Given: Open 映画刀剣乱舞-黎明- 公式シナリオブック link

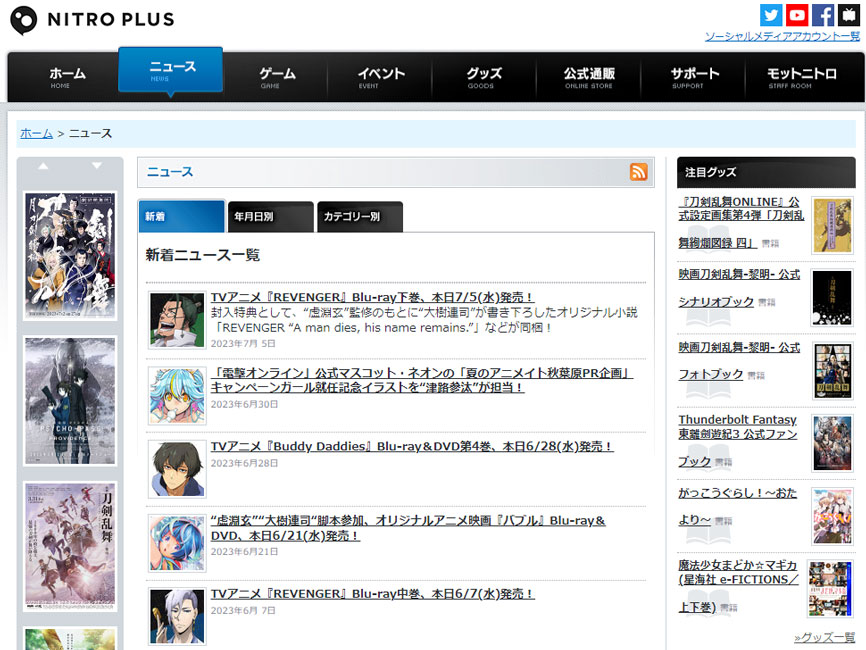Looking at the screenshot, I should pos(740,288).
